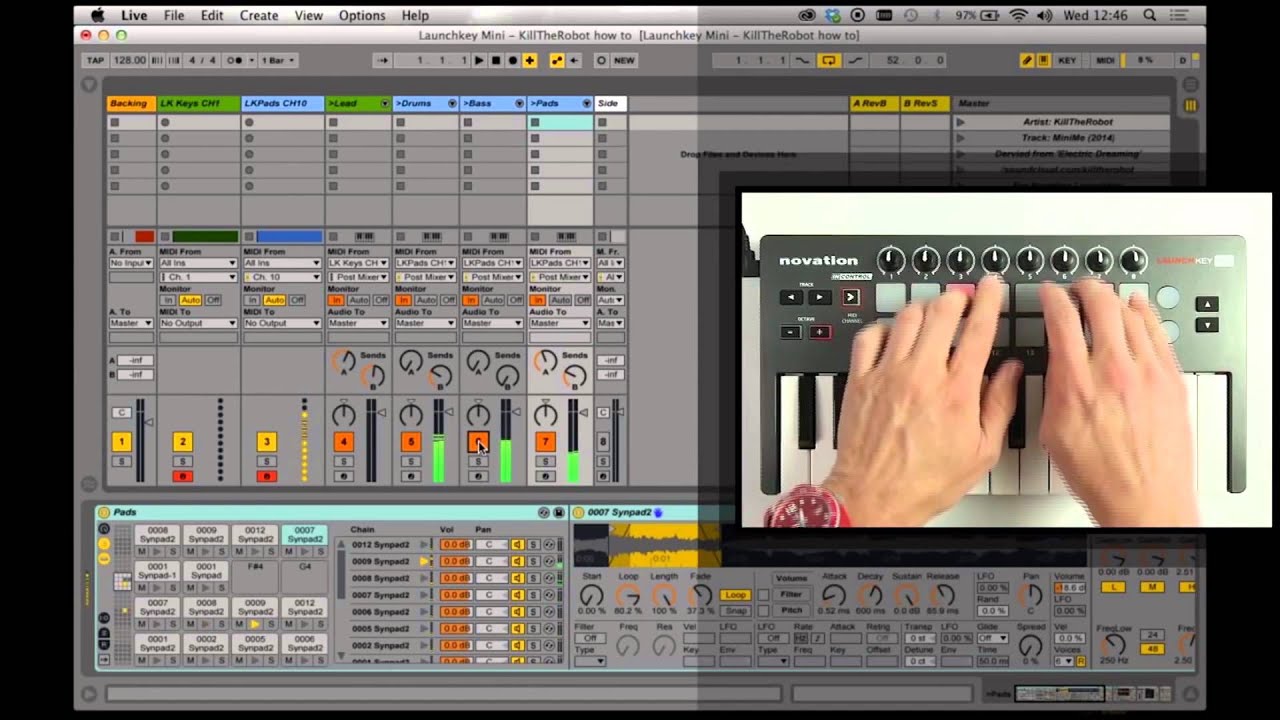This screenshot has height=720, width=1280.
Task: Unfold the >Drums group track arrow
Action: pyautogui.click(x=452, y=103)
